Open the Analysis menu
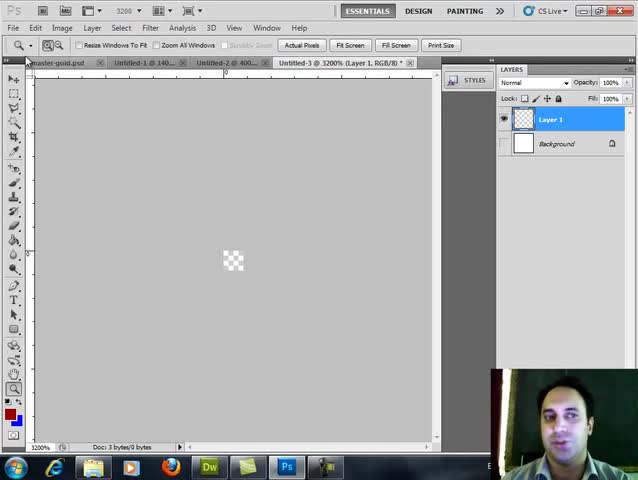 (182, 28)
